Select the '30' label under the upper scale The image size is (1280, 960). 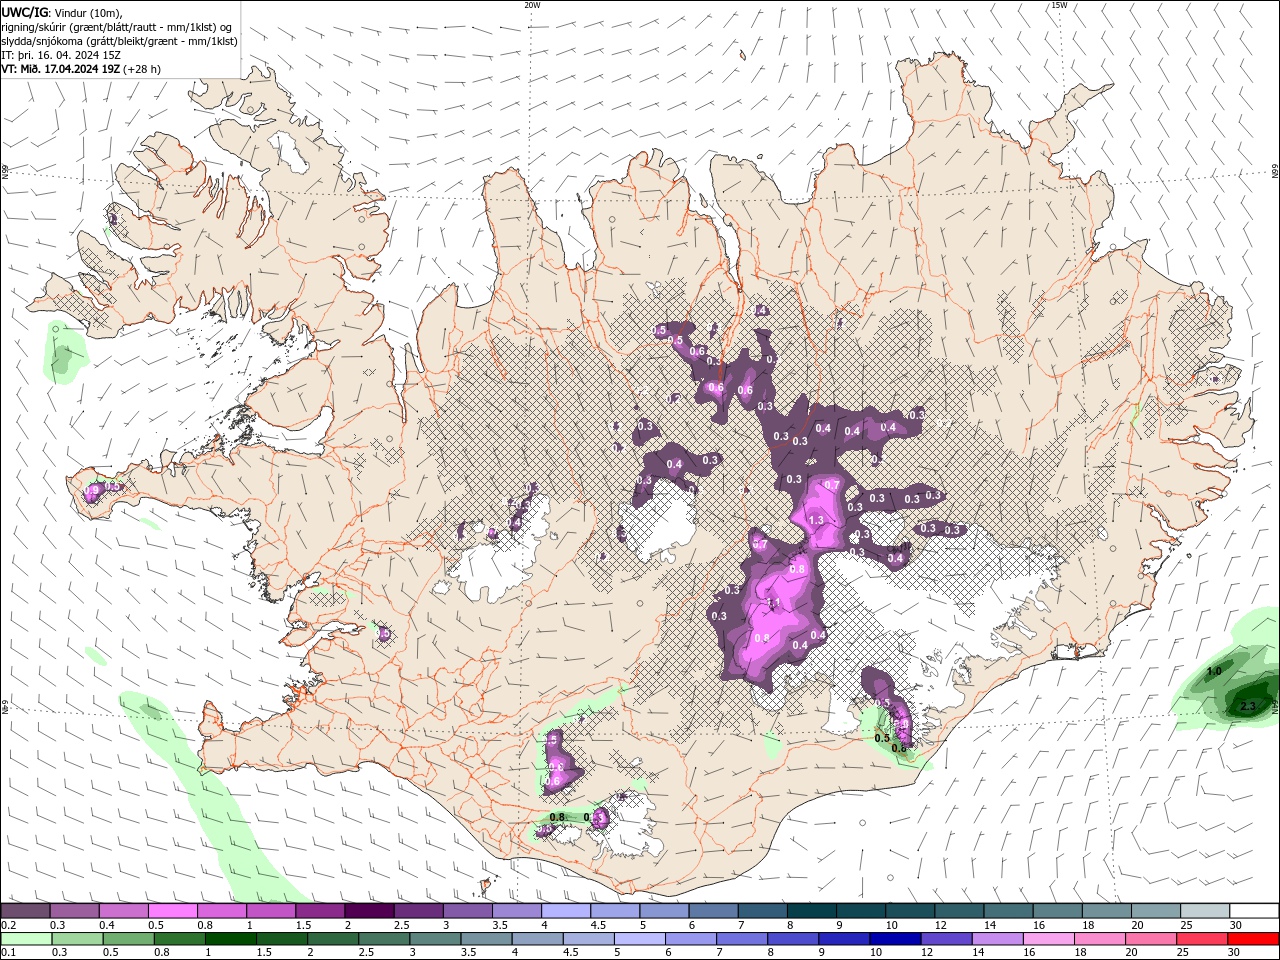(1236, 926)
